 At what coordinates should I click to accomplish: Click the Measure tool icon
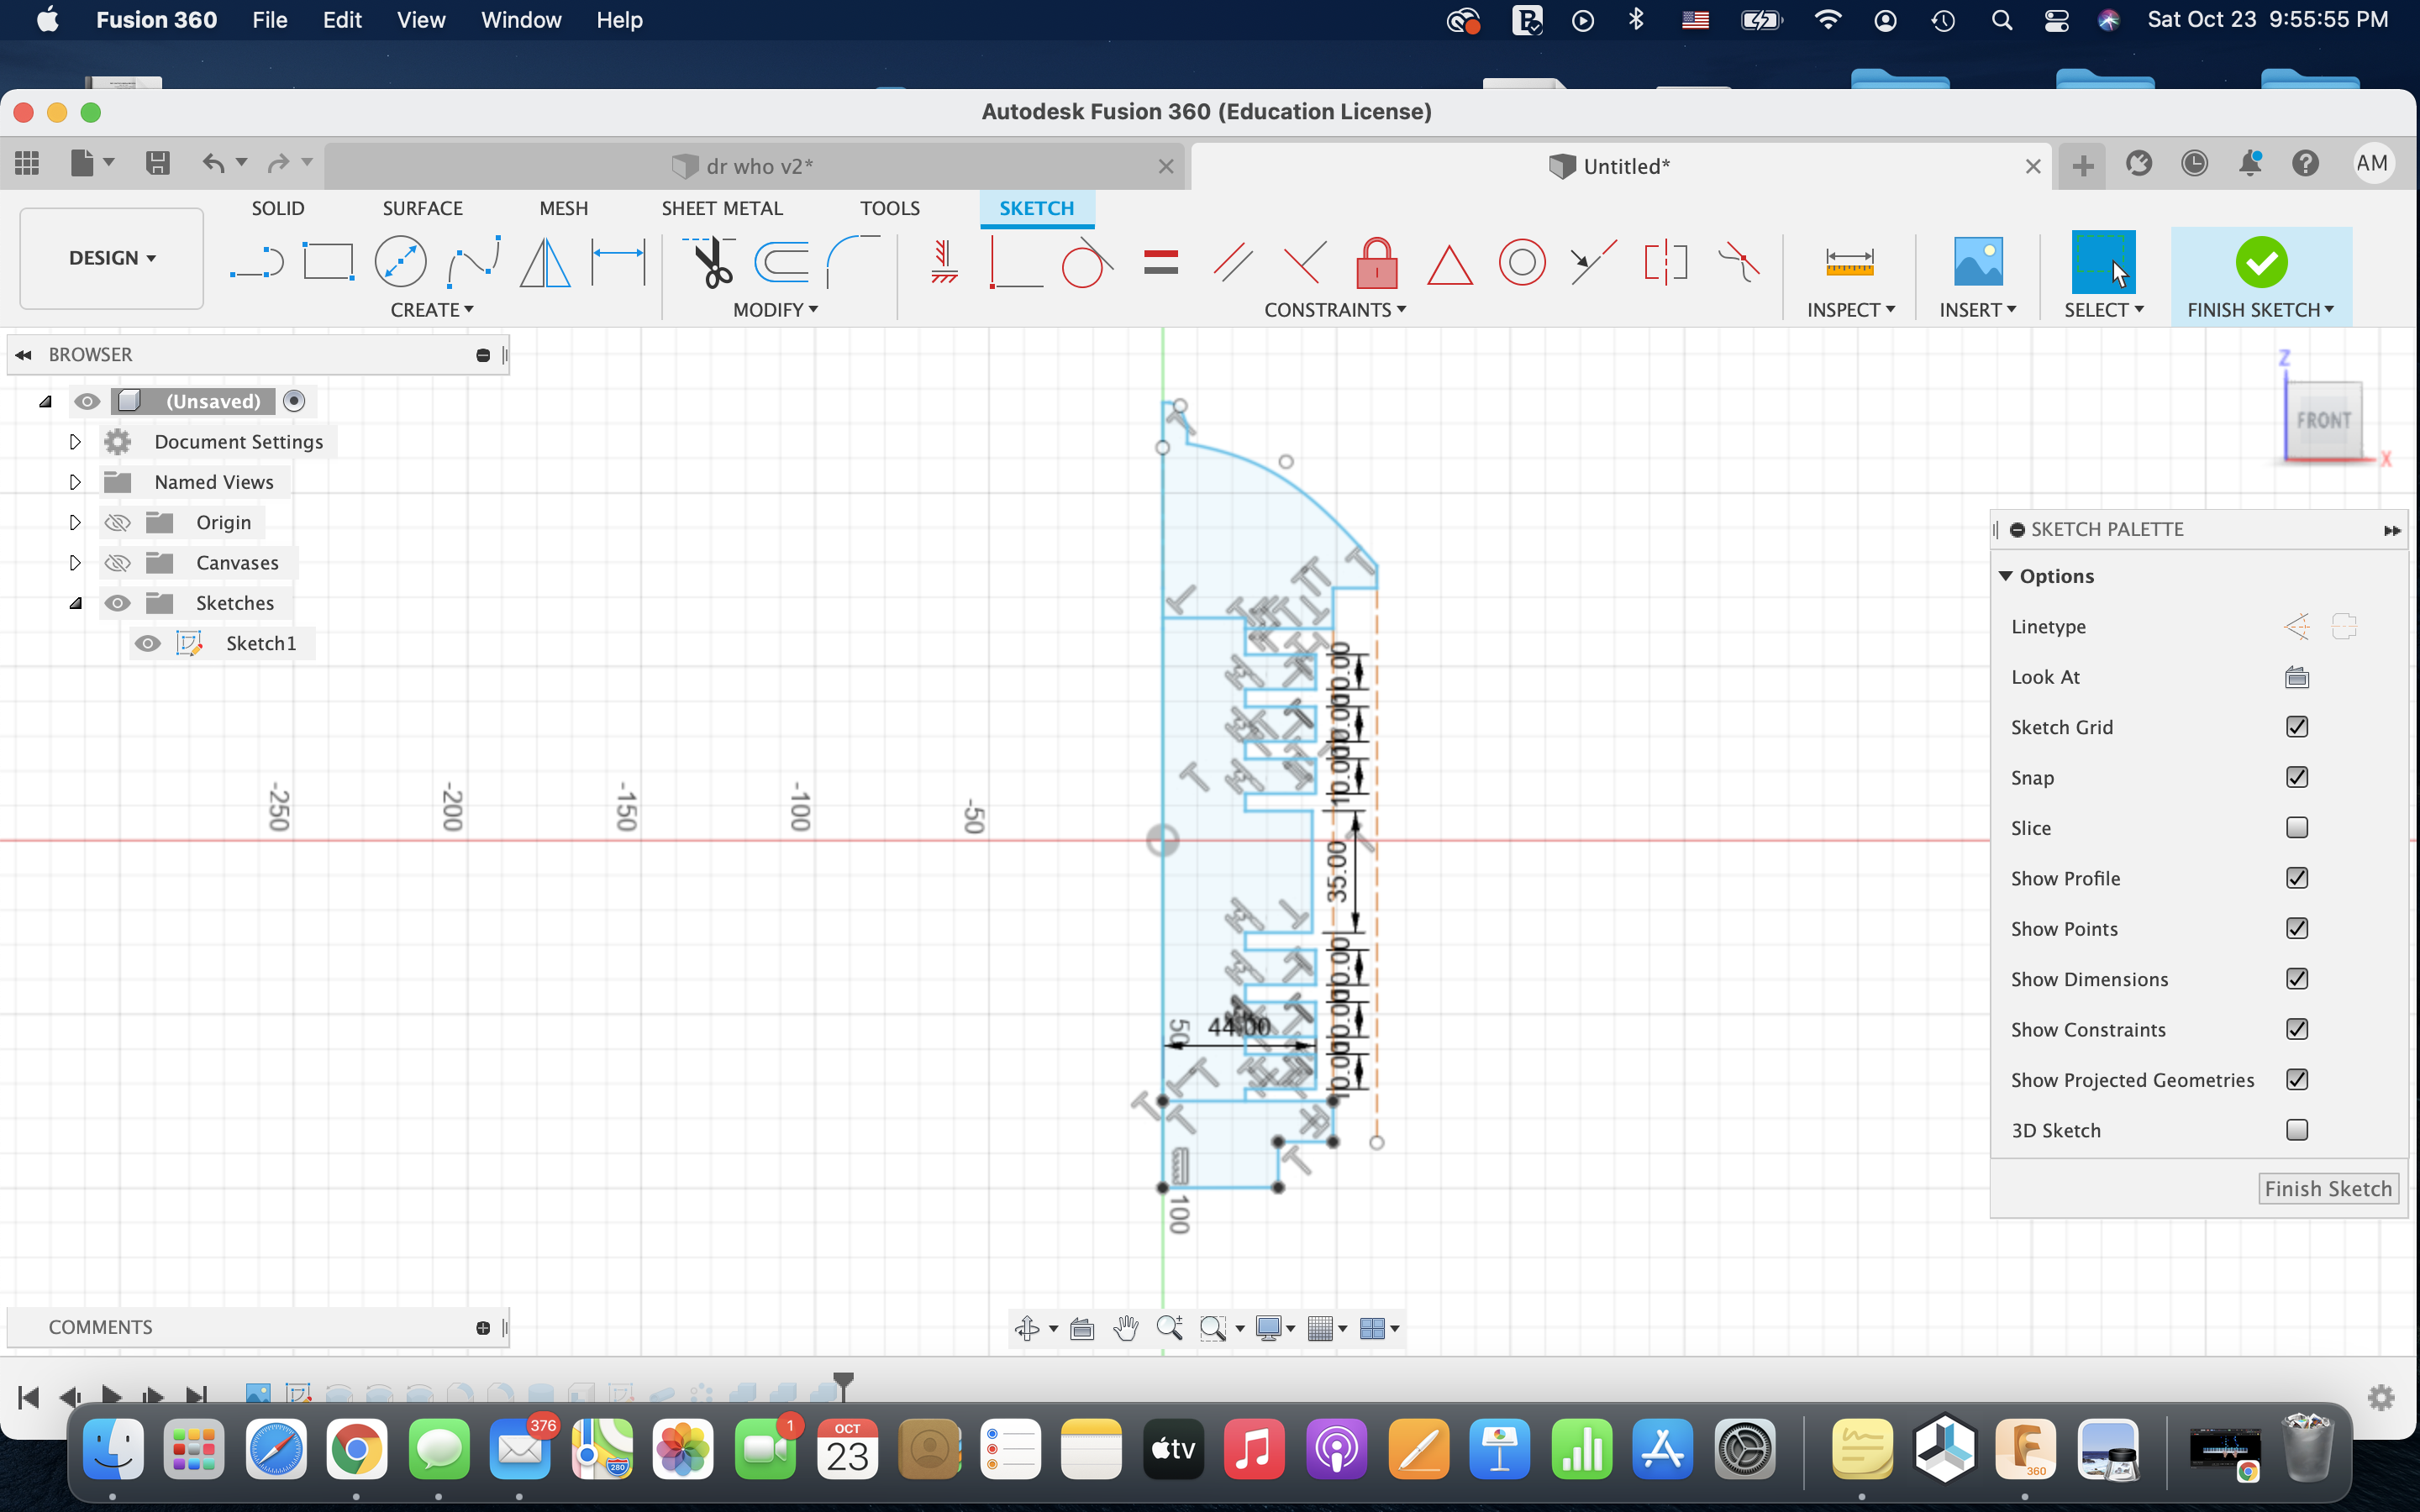pos(1849,263)
